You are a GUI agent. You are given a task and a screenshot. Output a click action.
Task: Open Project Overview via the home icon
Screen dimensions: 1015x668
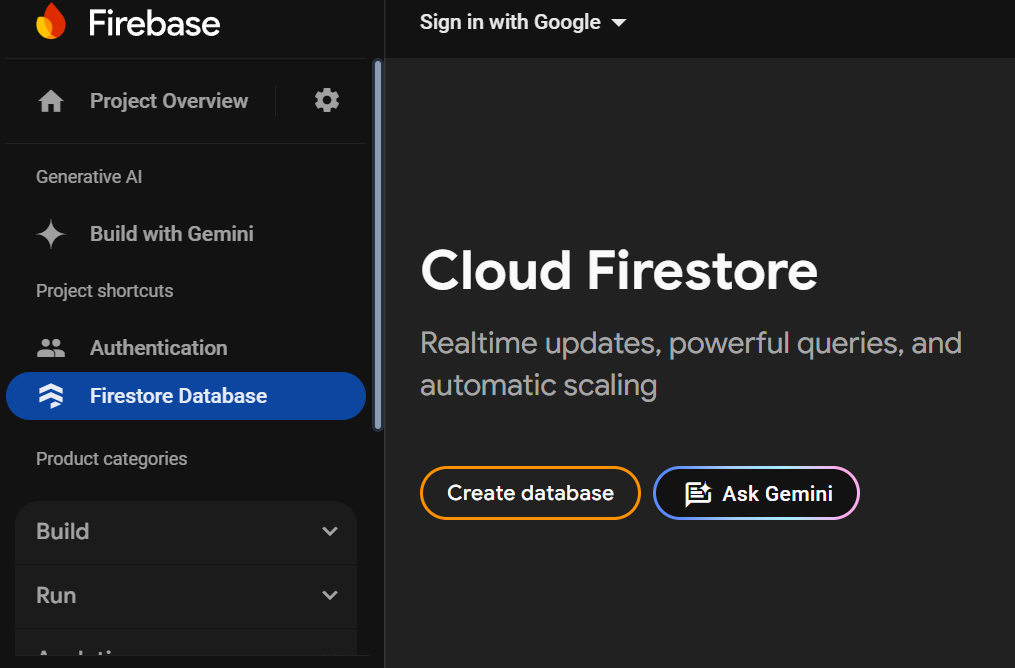point(50,100)
